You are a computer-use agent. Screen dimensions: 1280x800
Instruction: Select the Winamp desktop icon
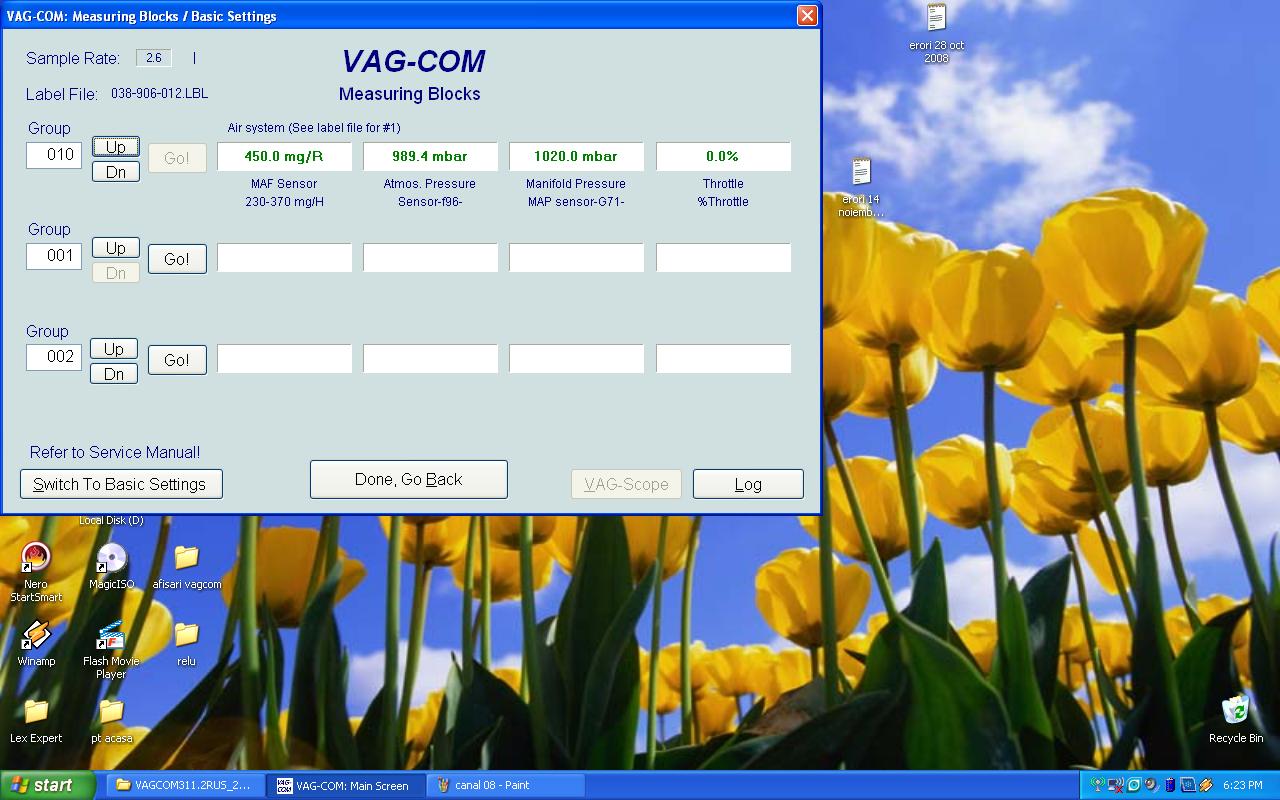pyautogui.click(x=36, y=636)
